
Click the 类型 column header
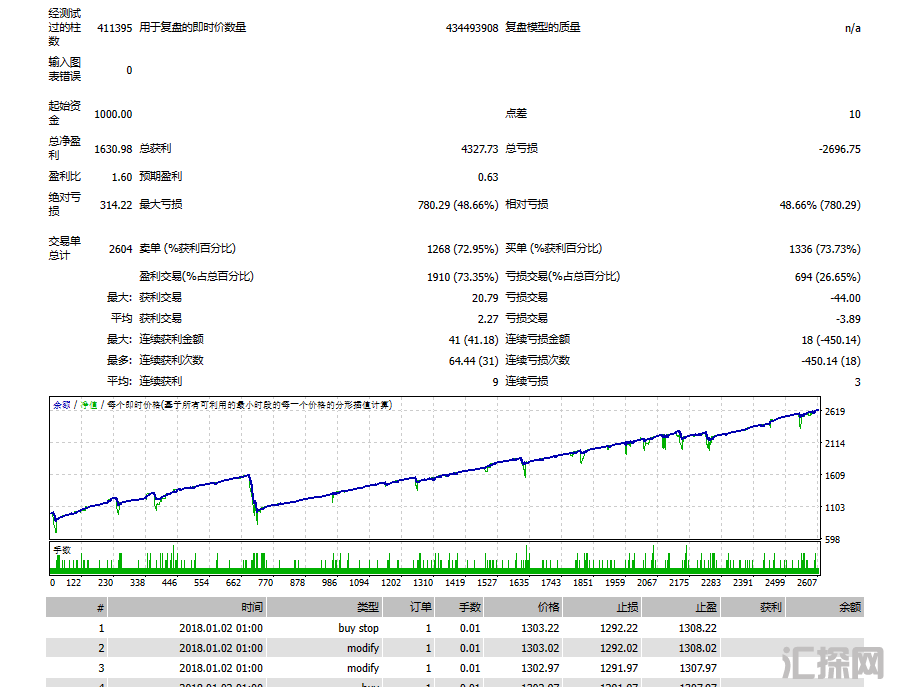coord(368,607)
